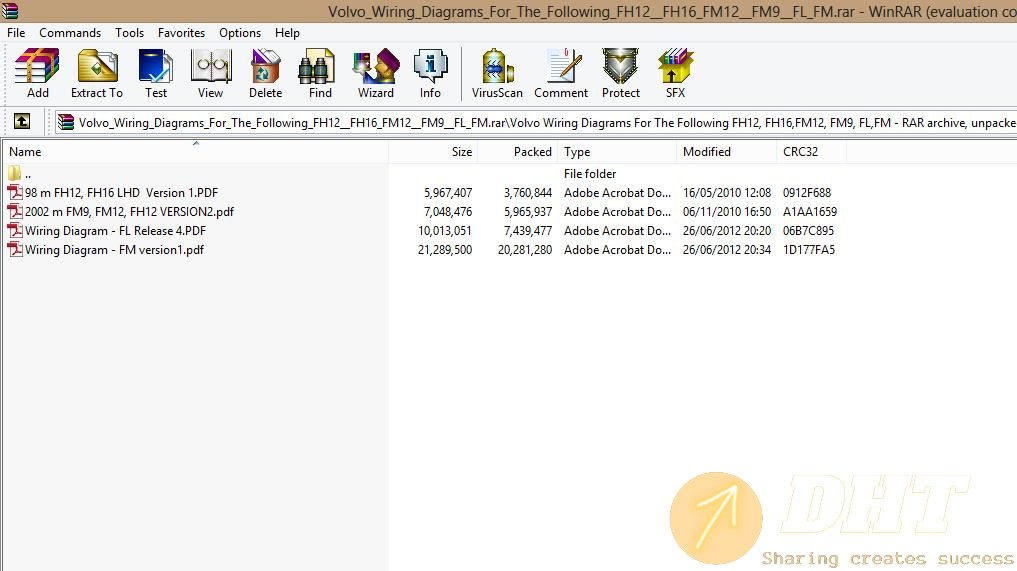Click CRC32 value 06B7C895
1017x571 pixels.
809,230
